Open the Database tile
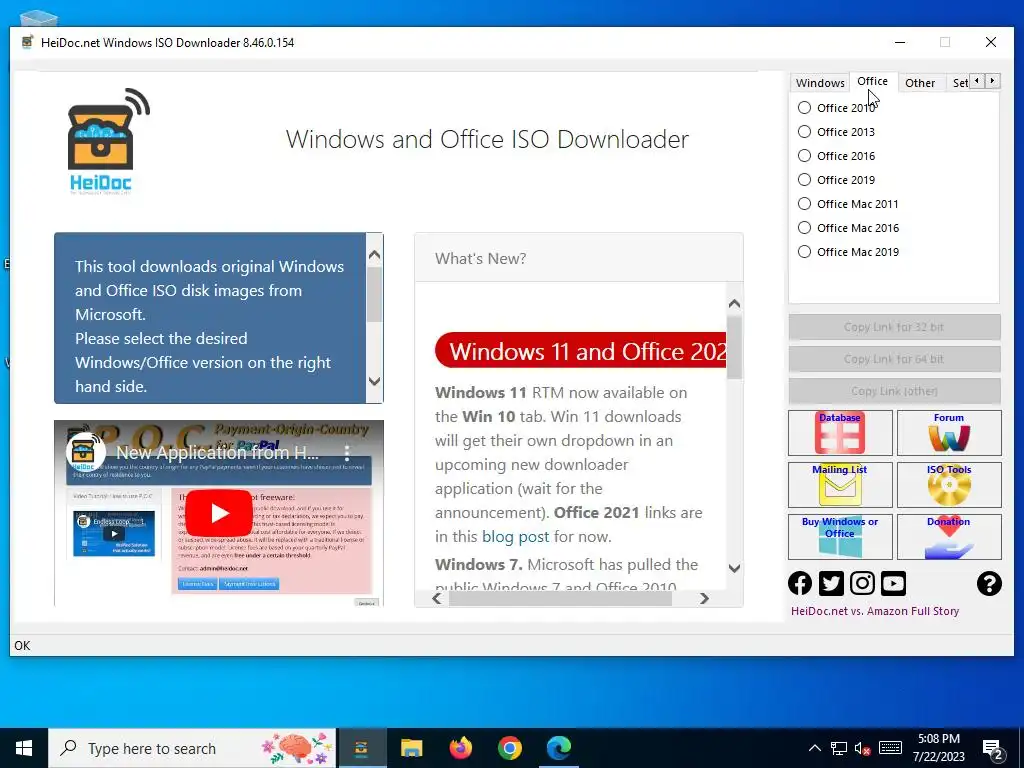 pyautogui.click(x=840, y=432)
